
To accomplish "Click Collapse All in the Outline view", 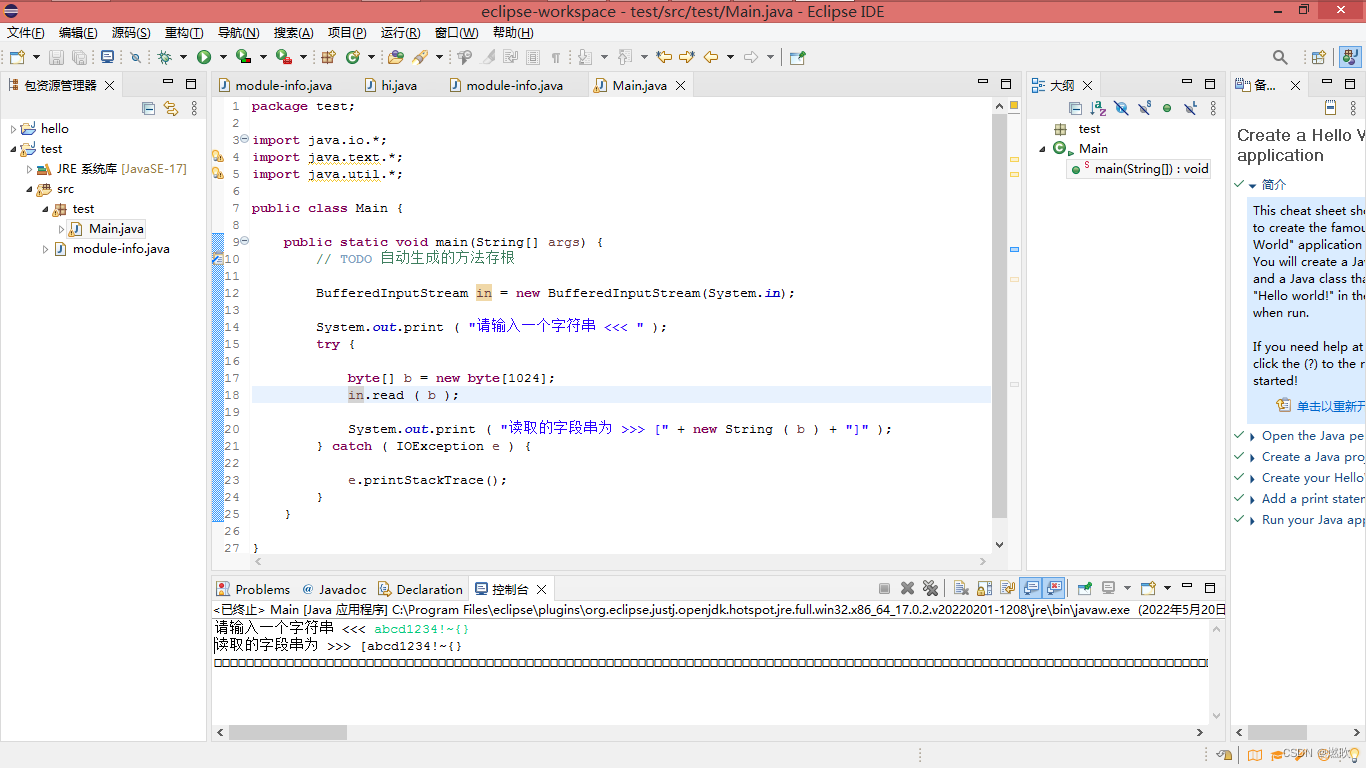I will point(1075,108).
